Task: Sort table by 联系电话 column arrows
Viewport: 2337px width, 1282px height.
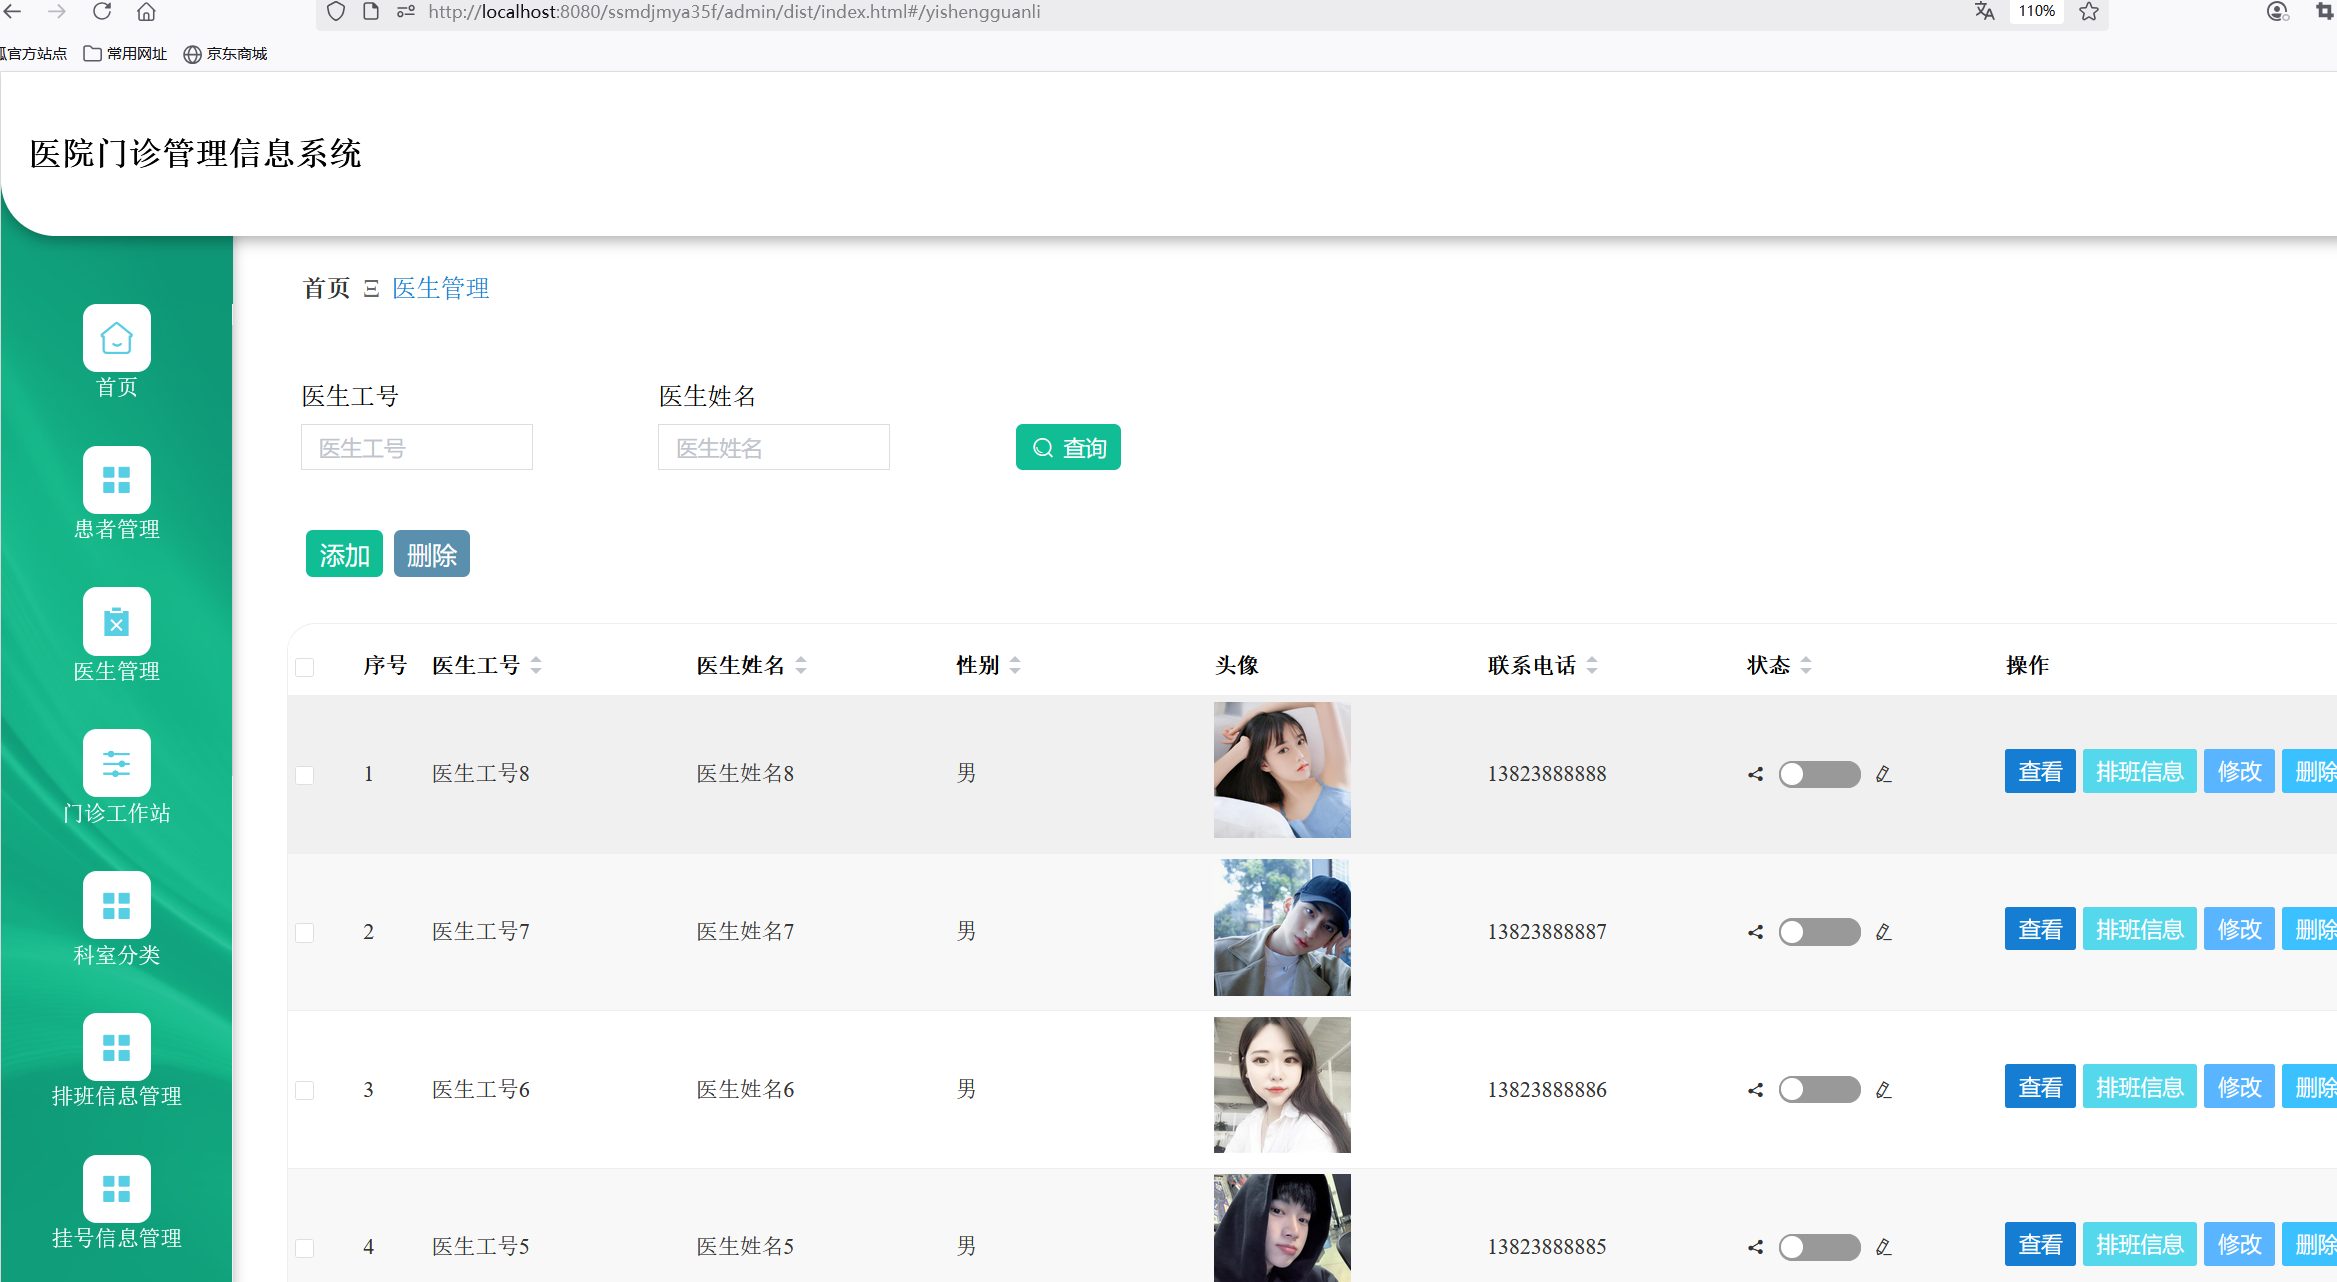Action: pos(1592,665)
